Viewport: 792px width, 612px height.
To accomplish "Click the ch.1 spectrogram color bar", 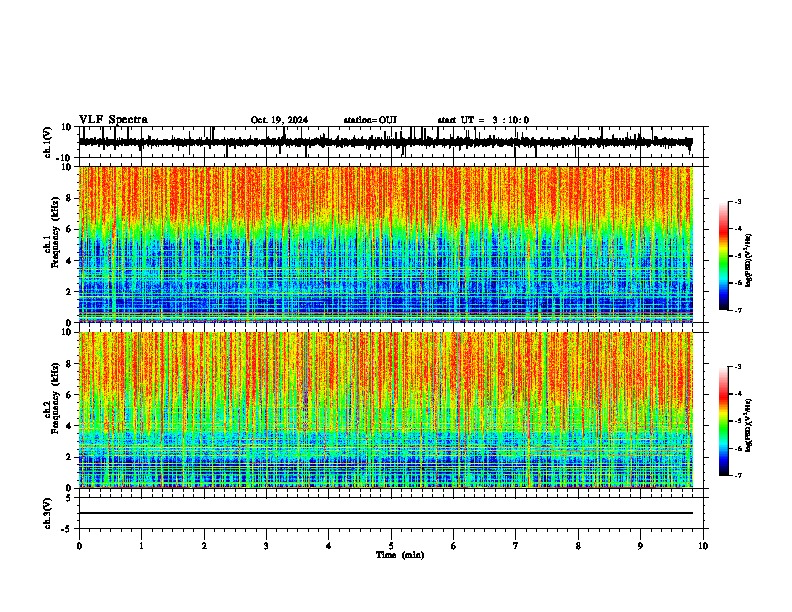I will pyautogui.click(x=724, y=256).
